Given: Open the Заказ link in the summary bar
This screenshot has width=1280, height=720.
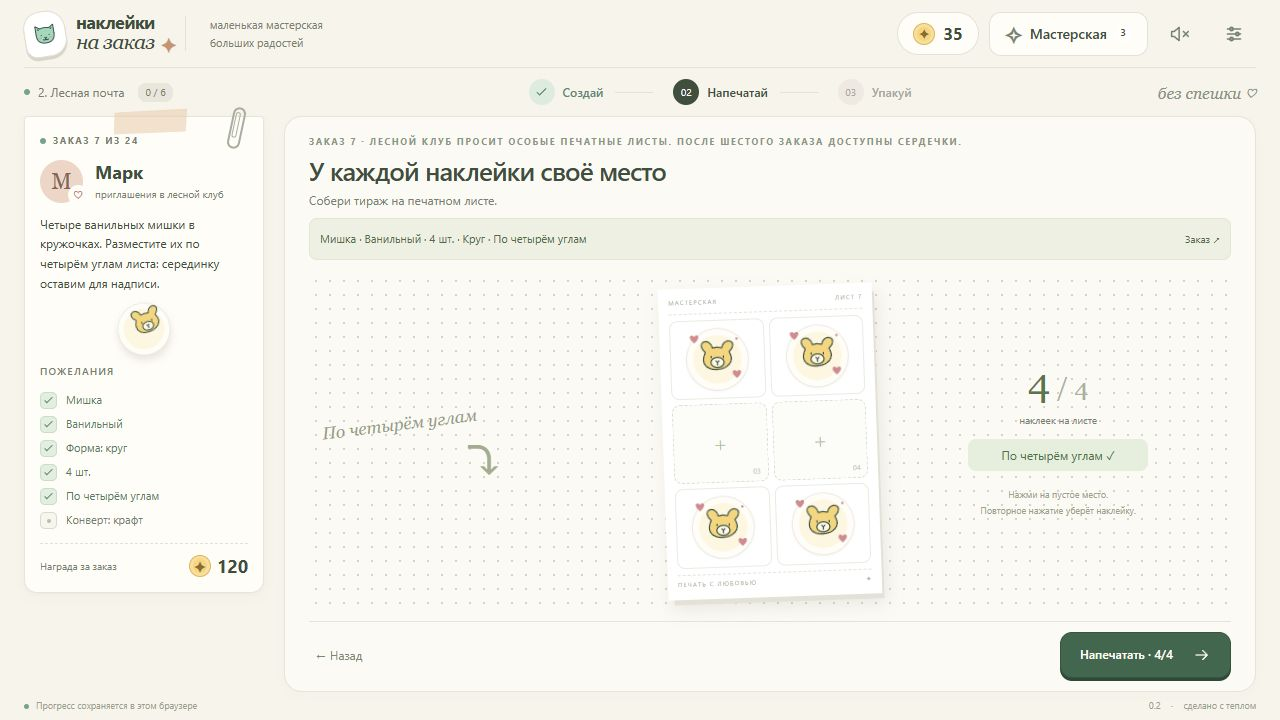Looking at the screenshot, I should 1202,240.
